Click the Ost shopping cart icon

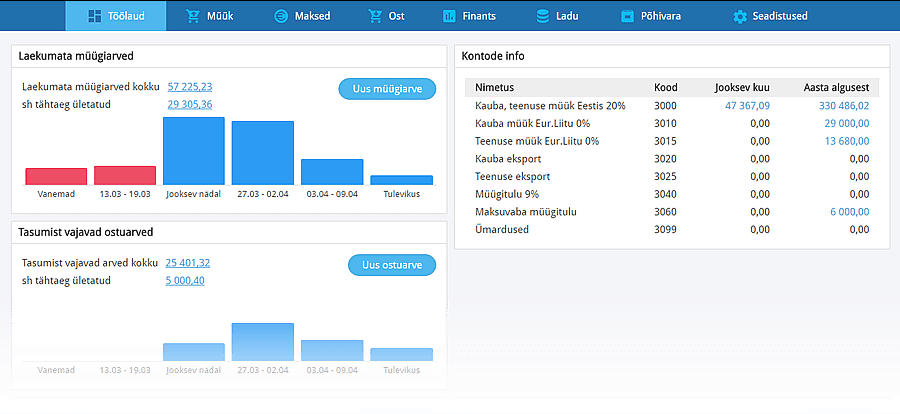click(374, 16)
